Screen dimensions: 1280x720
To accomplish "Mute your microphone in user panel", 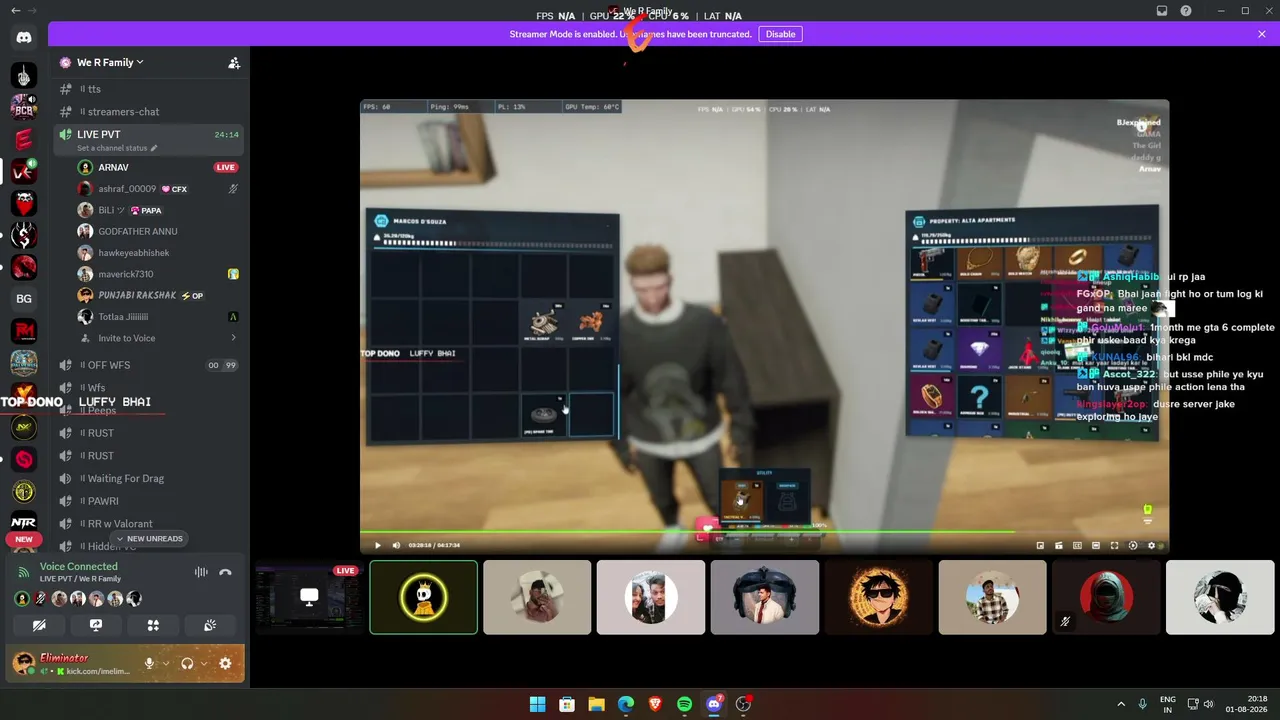I will pyautogui.click(x=149, y=663).
